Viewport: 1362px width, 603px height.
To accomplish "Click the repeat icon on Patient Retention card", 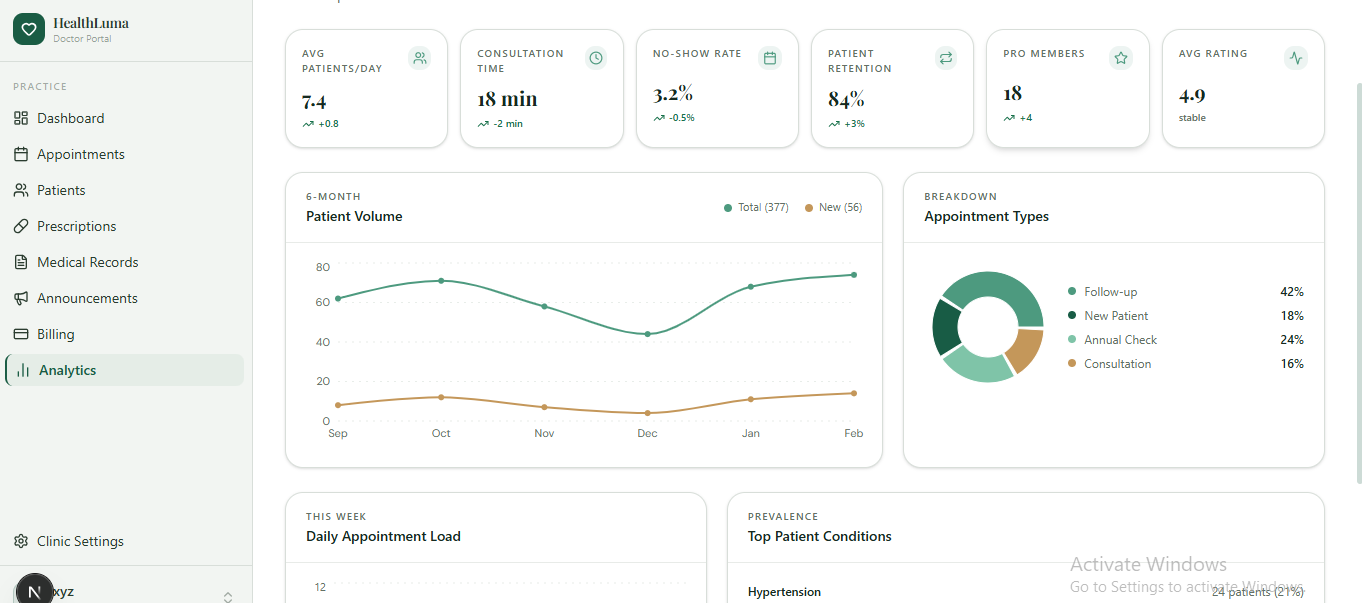I will 945,58.
